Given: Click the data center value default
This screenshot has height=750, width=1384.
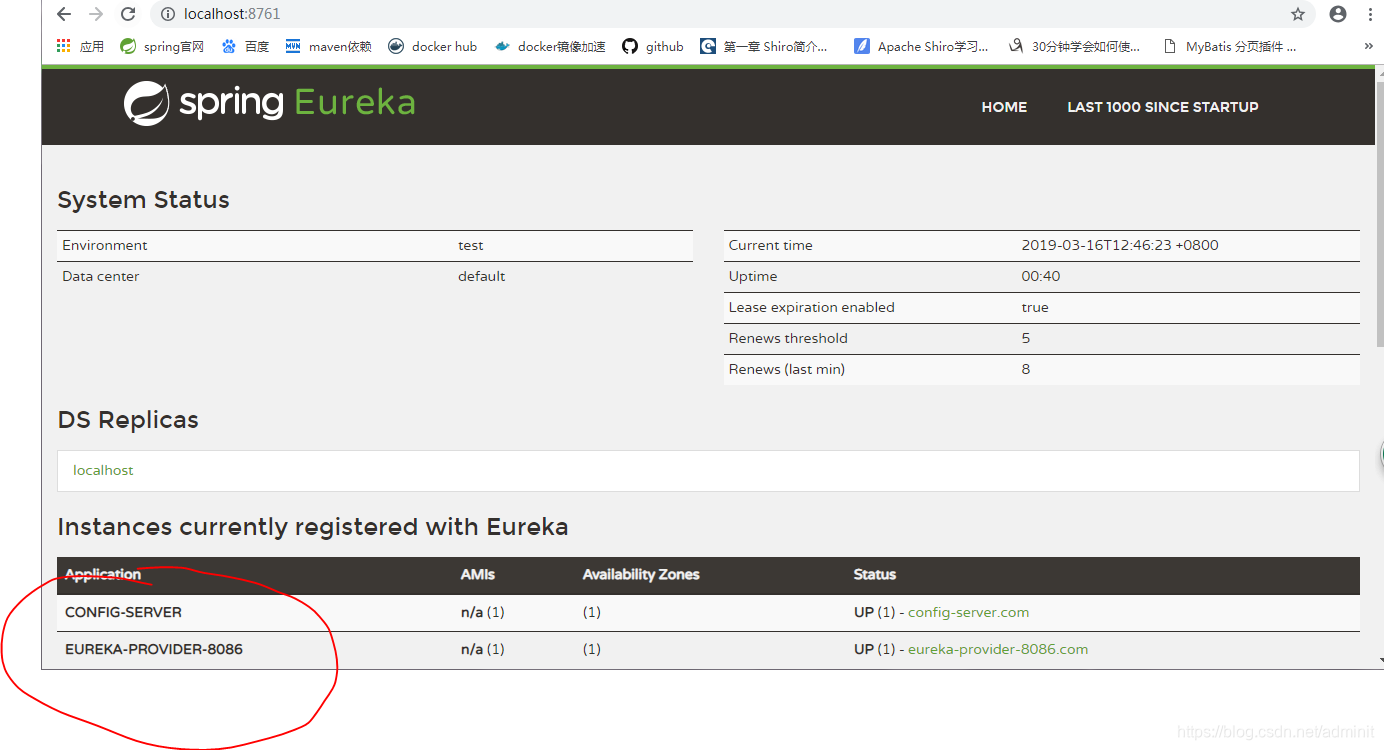Looking at the screenshot, I should 482,276.
